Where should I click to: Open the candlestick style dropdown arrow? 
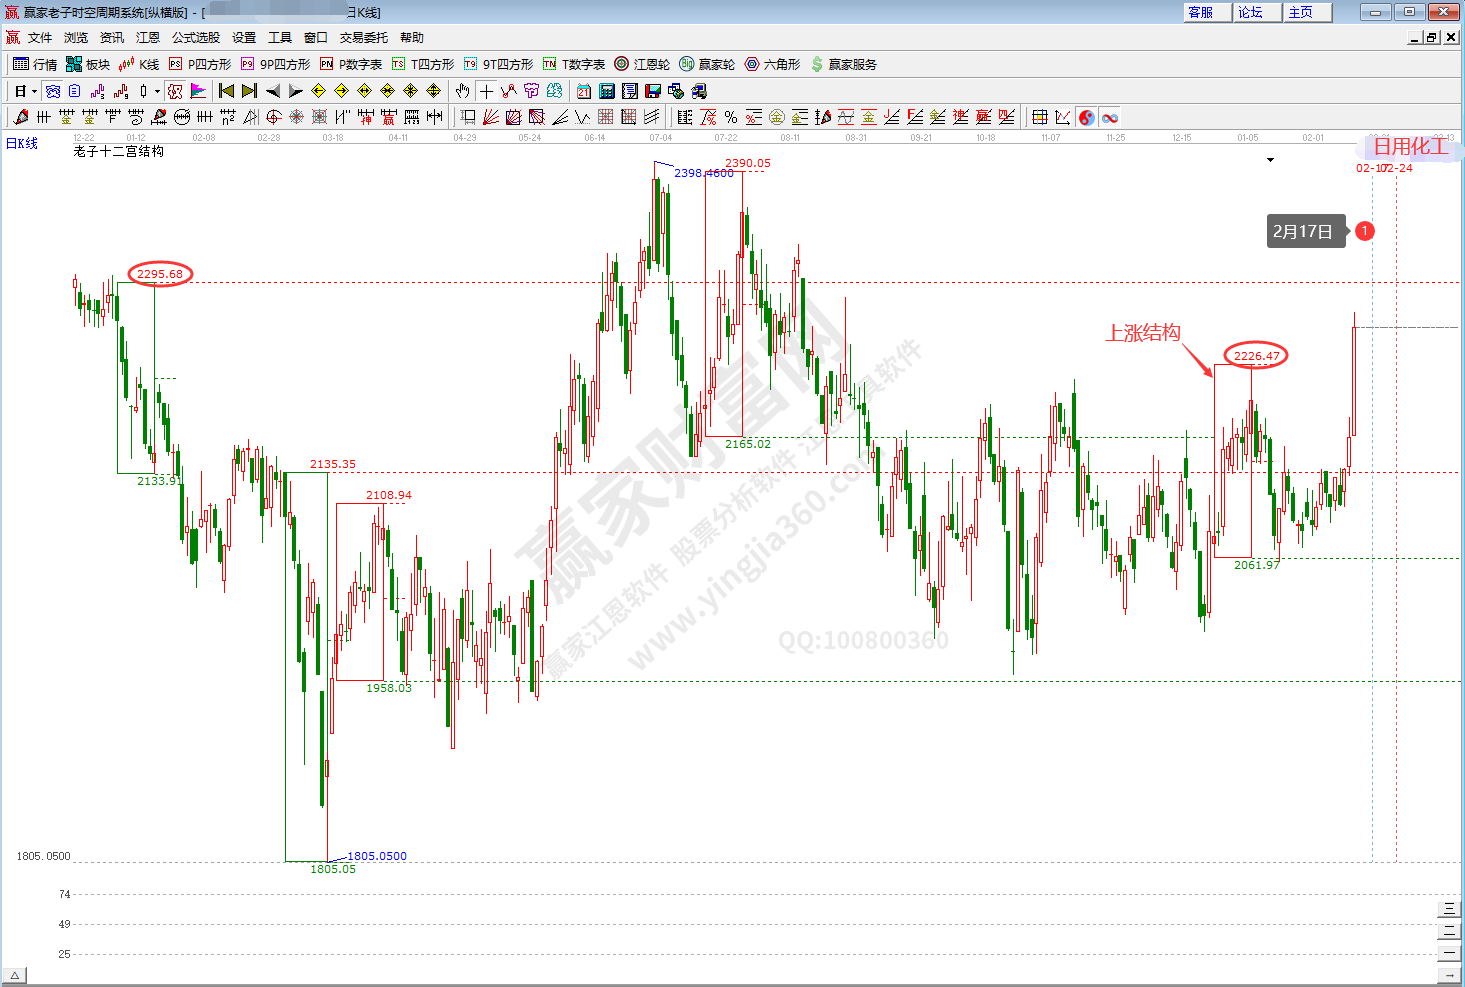tap(157, 92)
